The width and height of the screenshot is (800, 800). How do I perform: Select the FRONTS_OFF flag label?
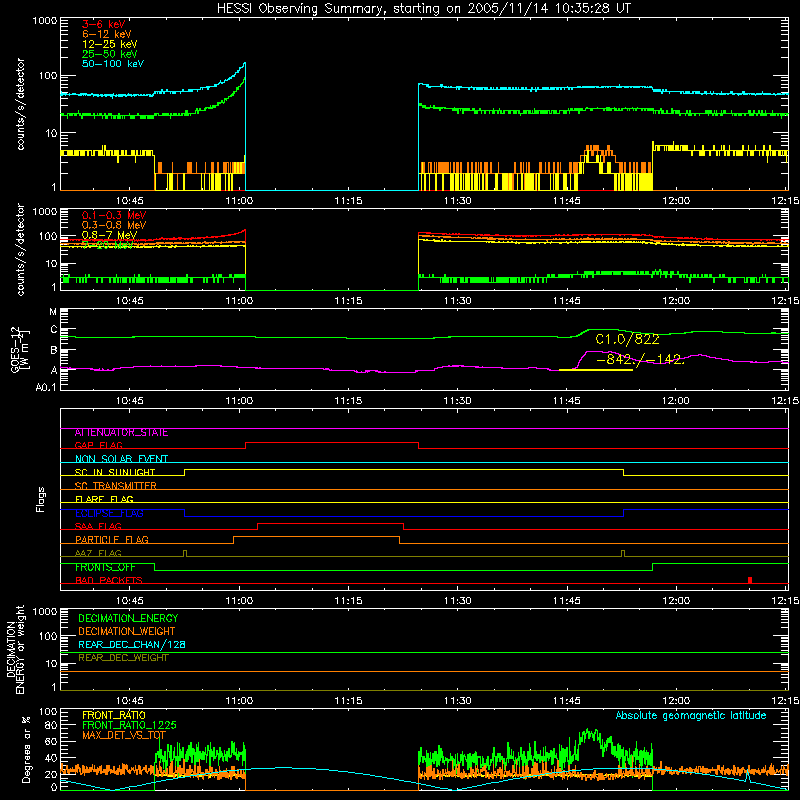coord(105,567)
